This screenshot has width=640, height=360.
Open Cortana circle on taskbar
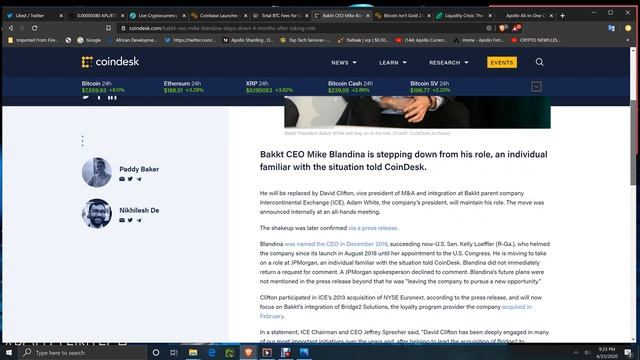(x=156, y=352)
